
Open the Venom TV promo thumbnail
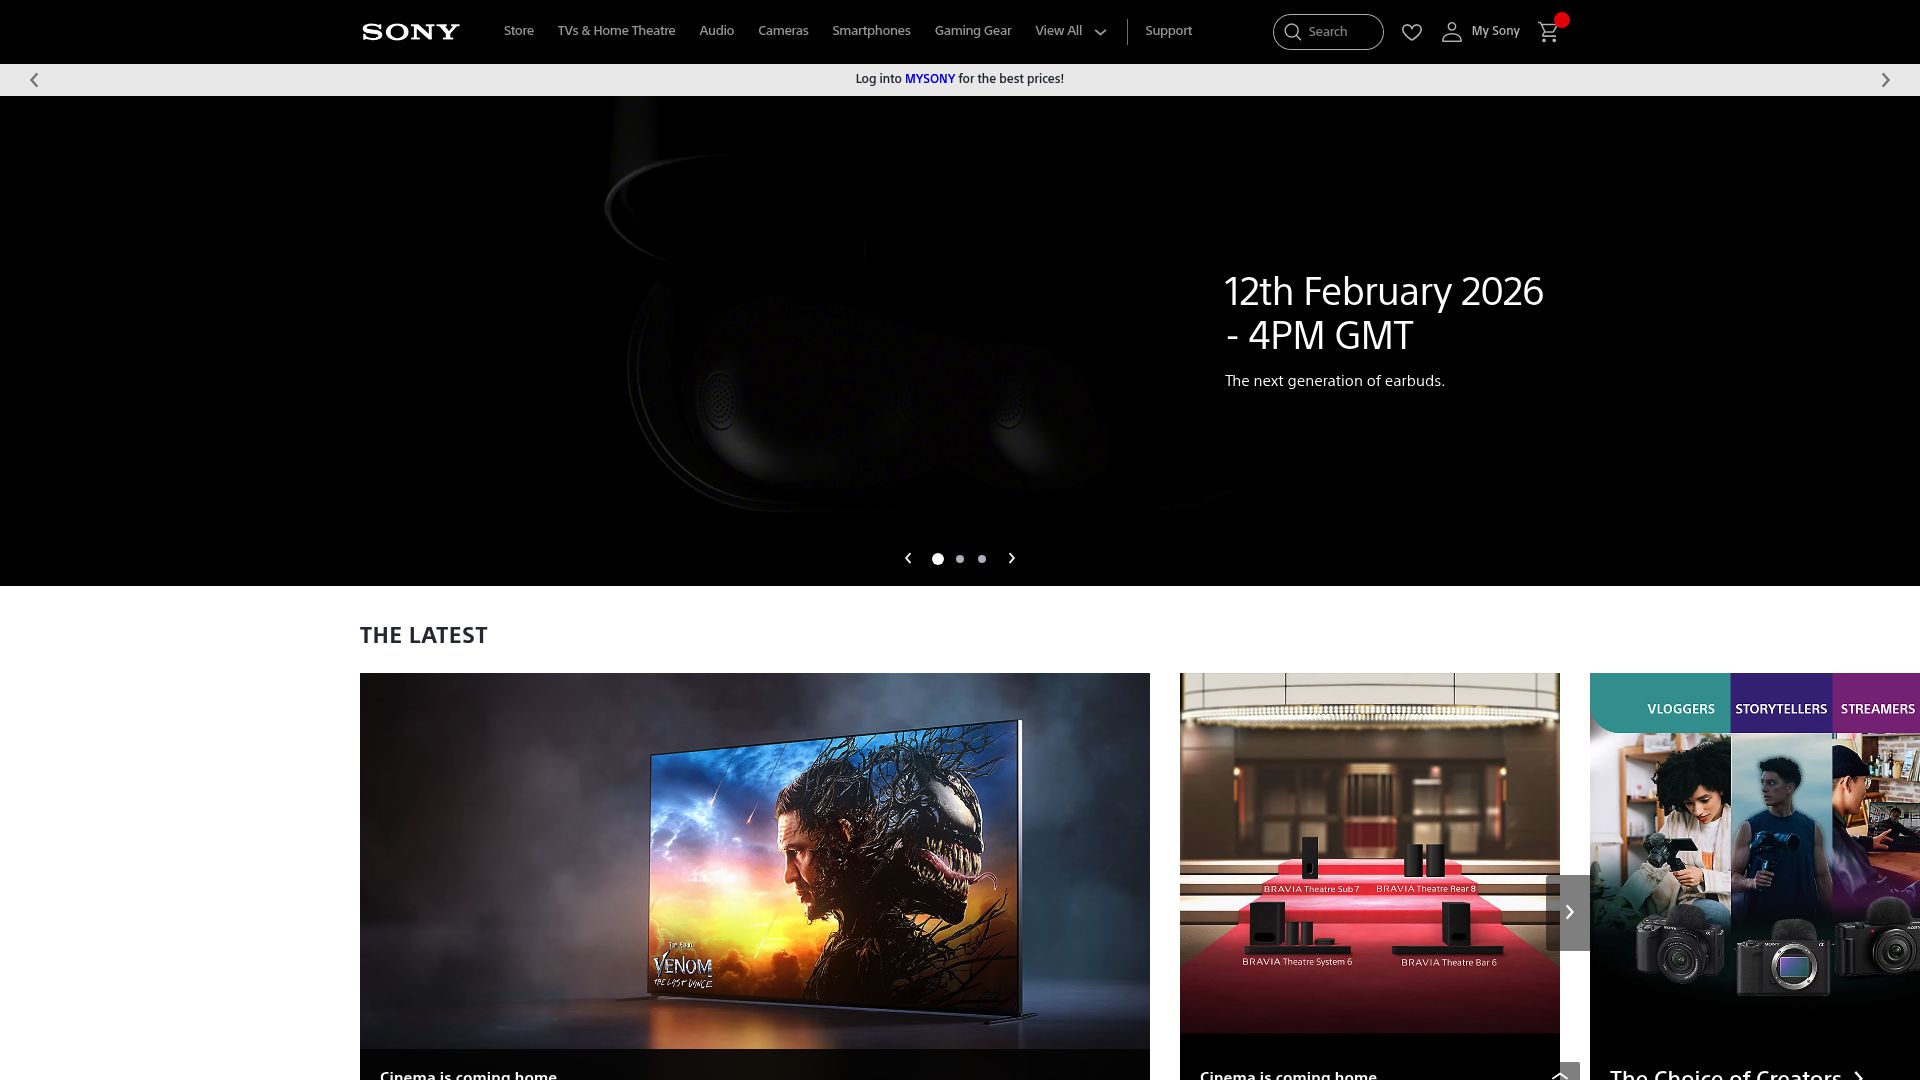pyautogui.click(x=755, y=861)
